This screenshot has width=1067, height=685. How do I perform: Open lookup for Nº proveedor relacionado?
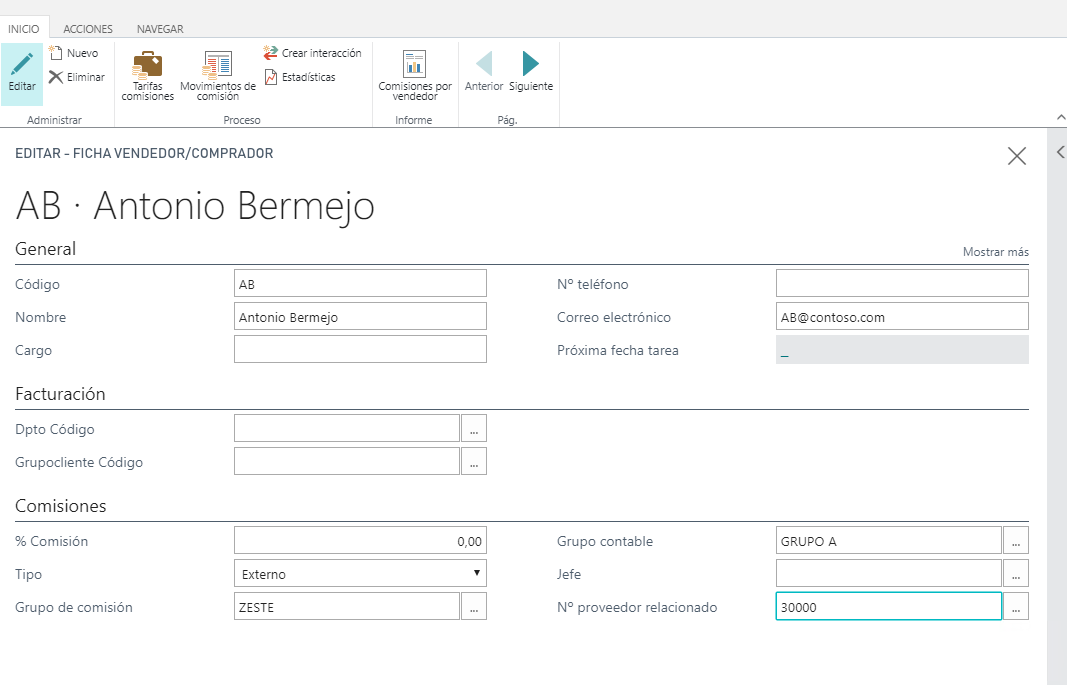pyautogui.click(x=1015, y=606)
